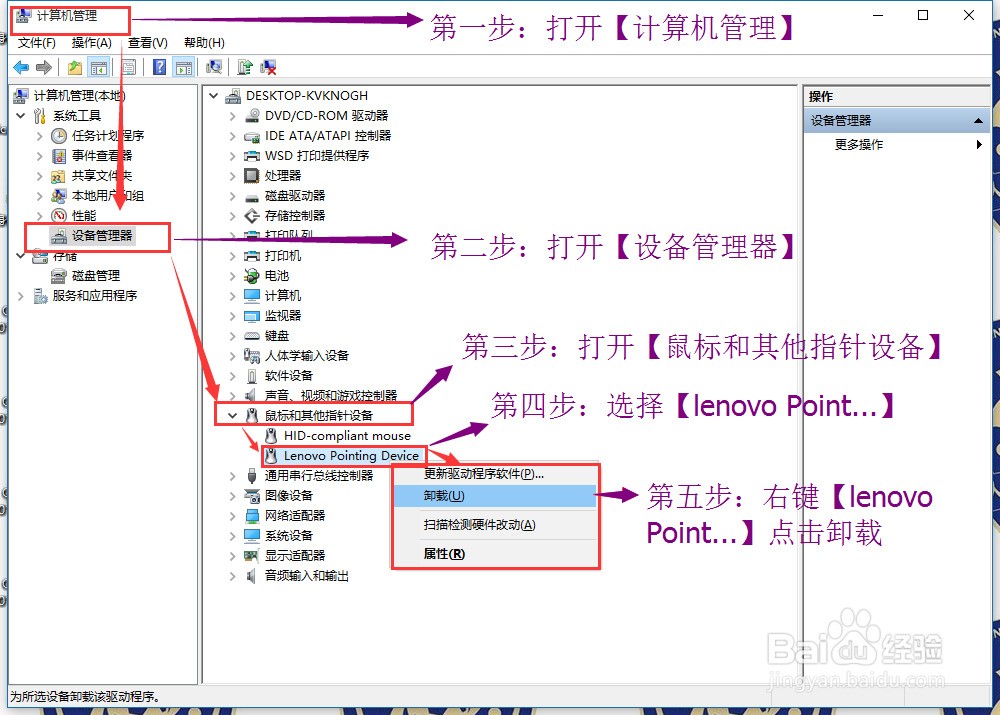Screen dimensions: 1000x715
Task: Expand the 任务计划程序 node arrow
Action: [x=40, y=136]
